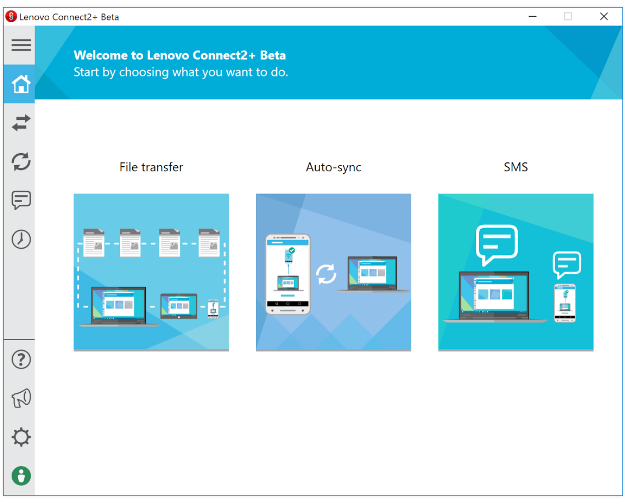Open the green user account icon
The width and height of the screenshot is (625, 504).
point(21,476)
